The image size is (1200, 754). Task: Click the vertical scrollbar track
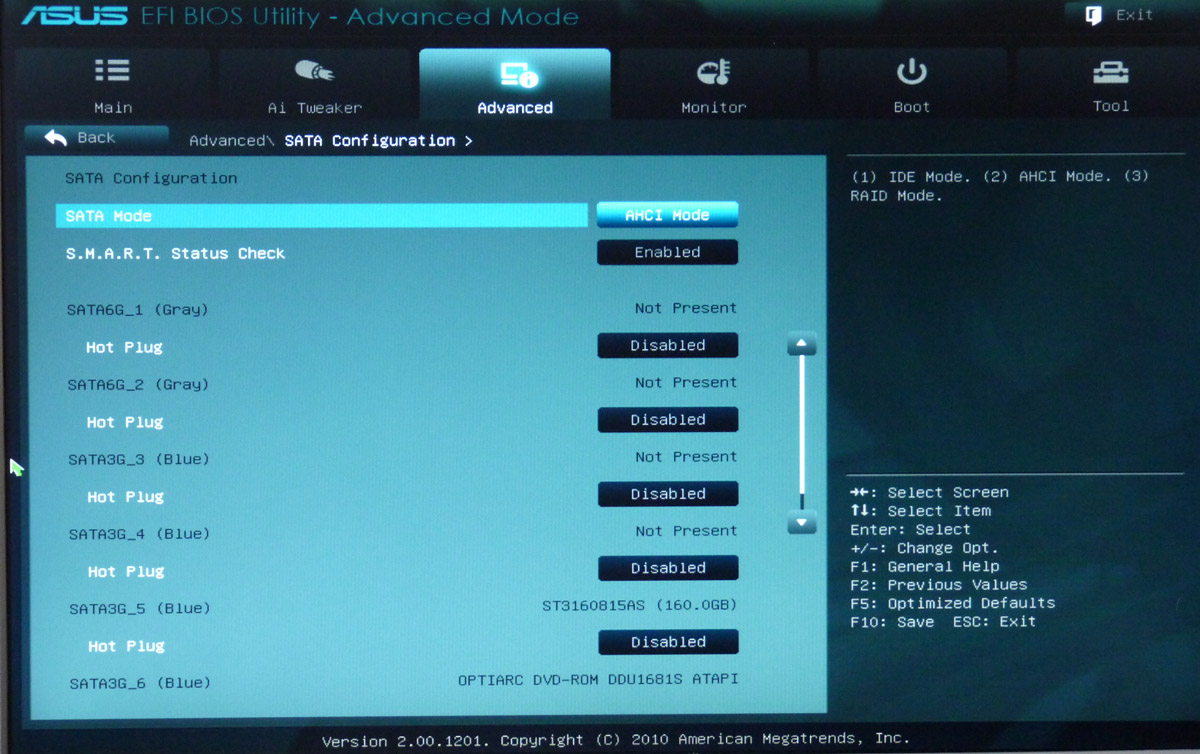[x=802, y=433]
